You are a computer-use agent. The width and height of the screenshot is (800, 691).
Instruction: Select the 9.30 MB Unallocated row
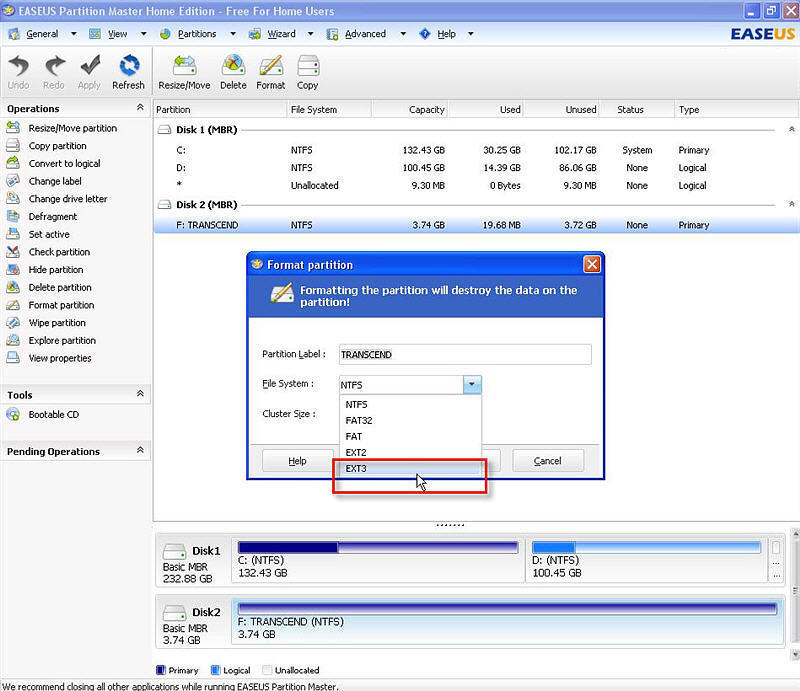pyautogui.click(x=476, y=186)
